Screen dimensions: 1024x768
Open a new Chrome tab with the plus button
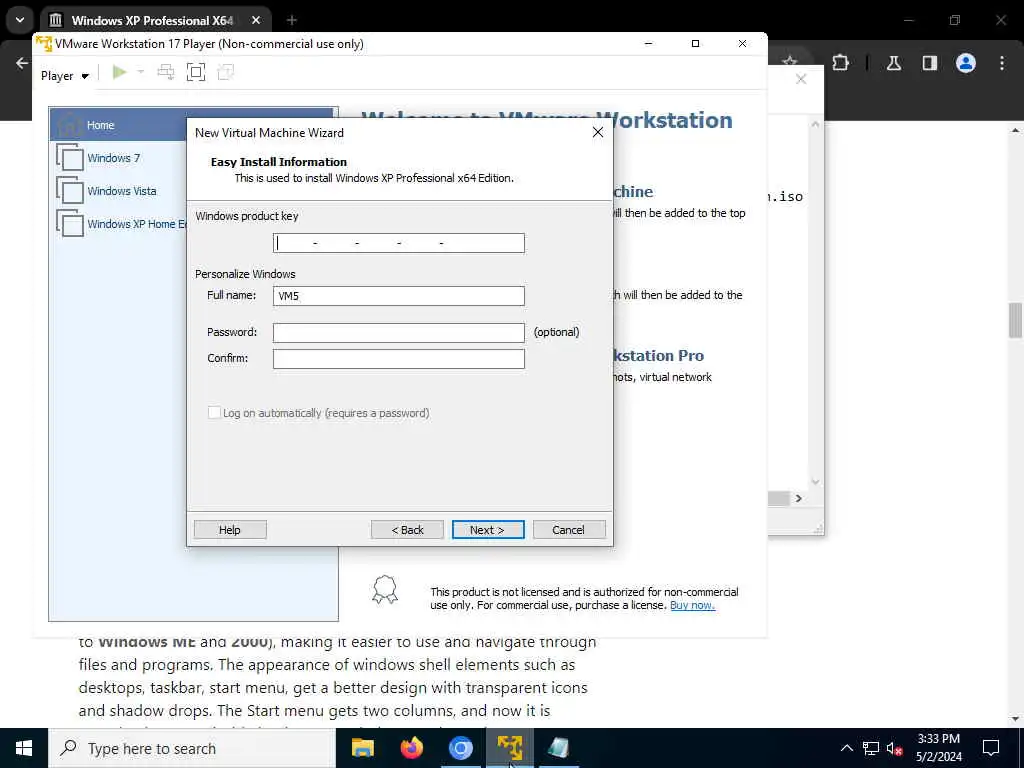pyautogui.click(x=292, y=20)
